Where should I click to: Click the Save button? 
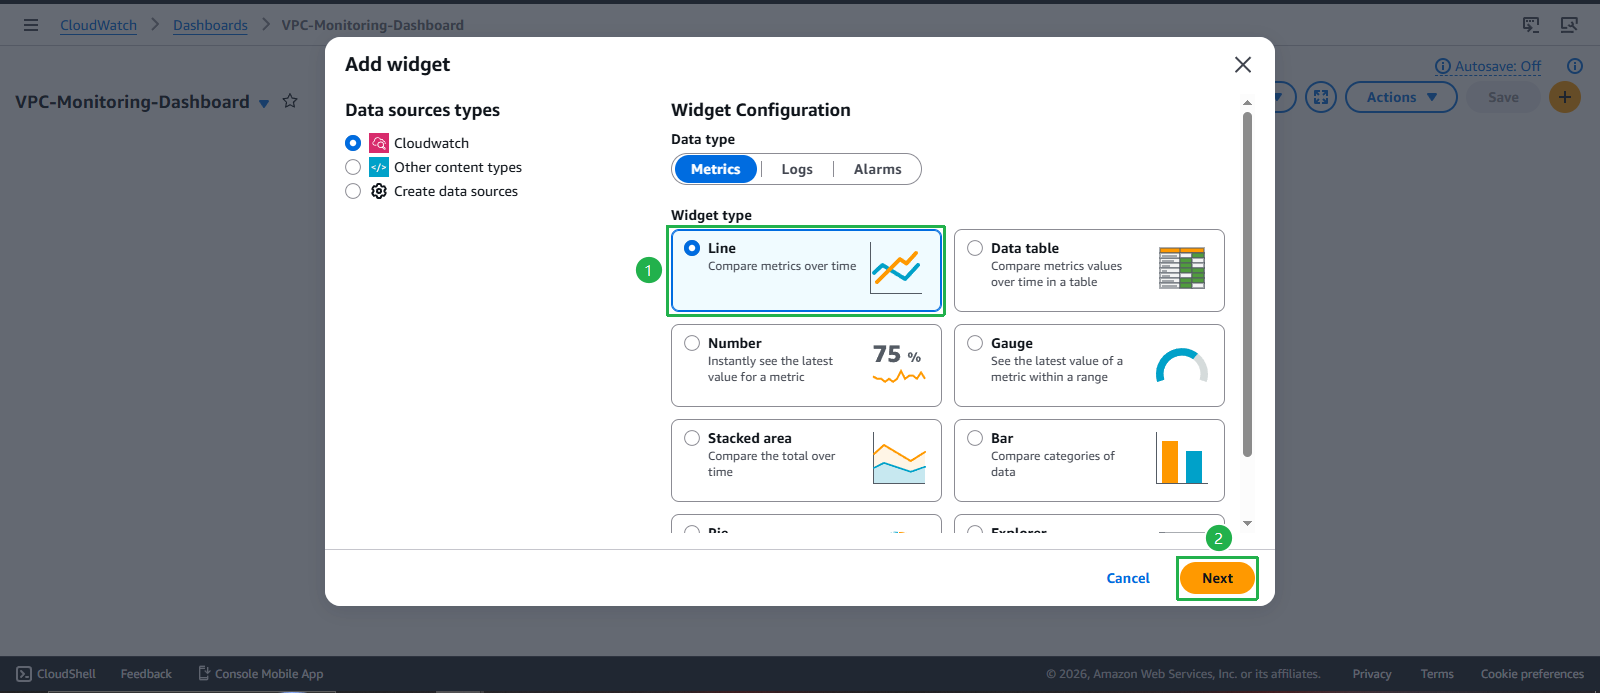1503,97
